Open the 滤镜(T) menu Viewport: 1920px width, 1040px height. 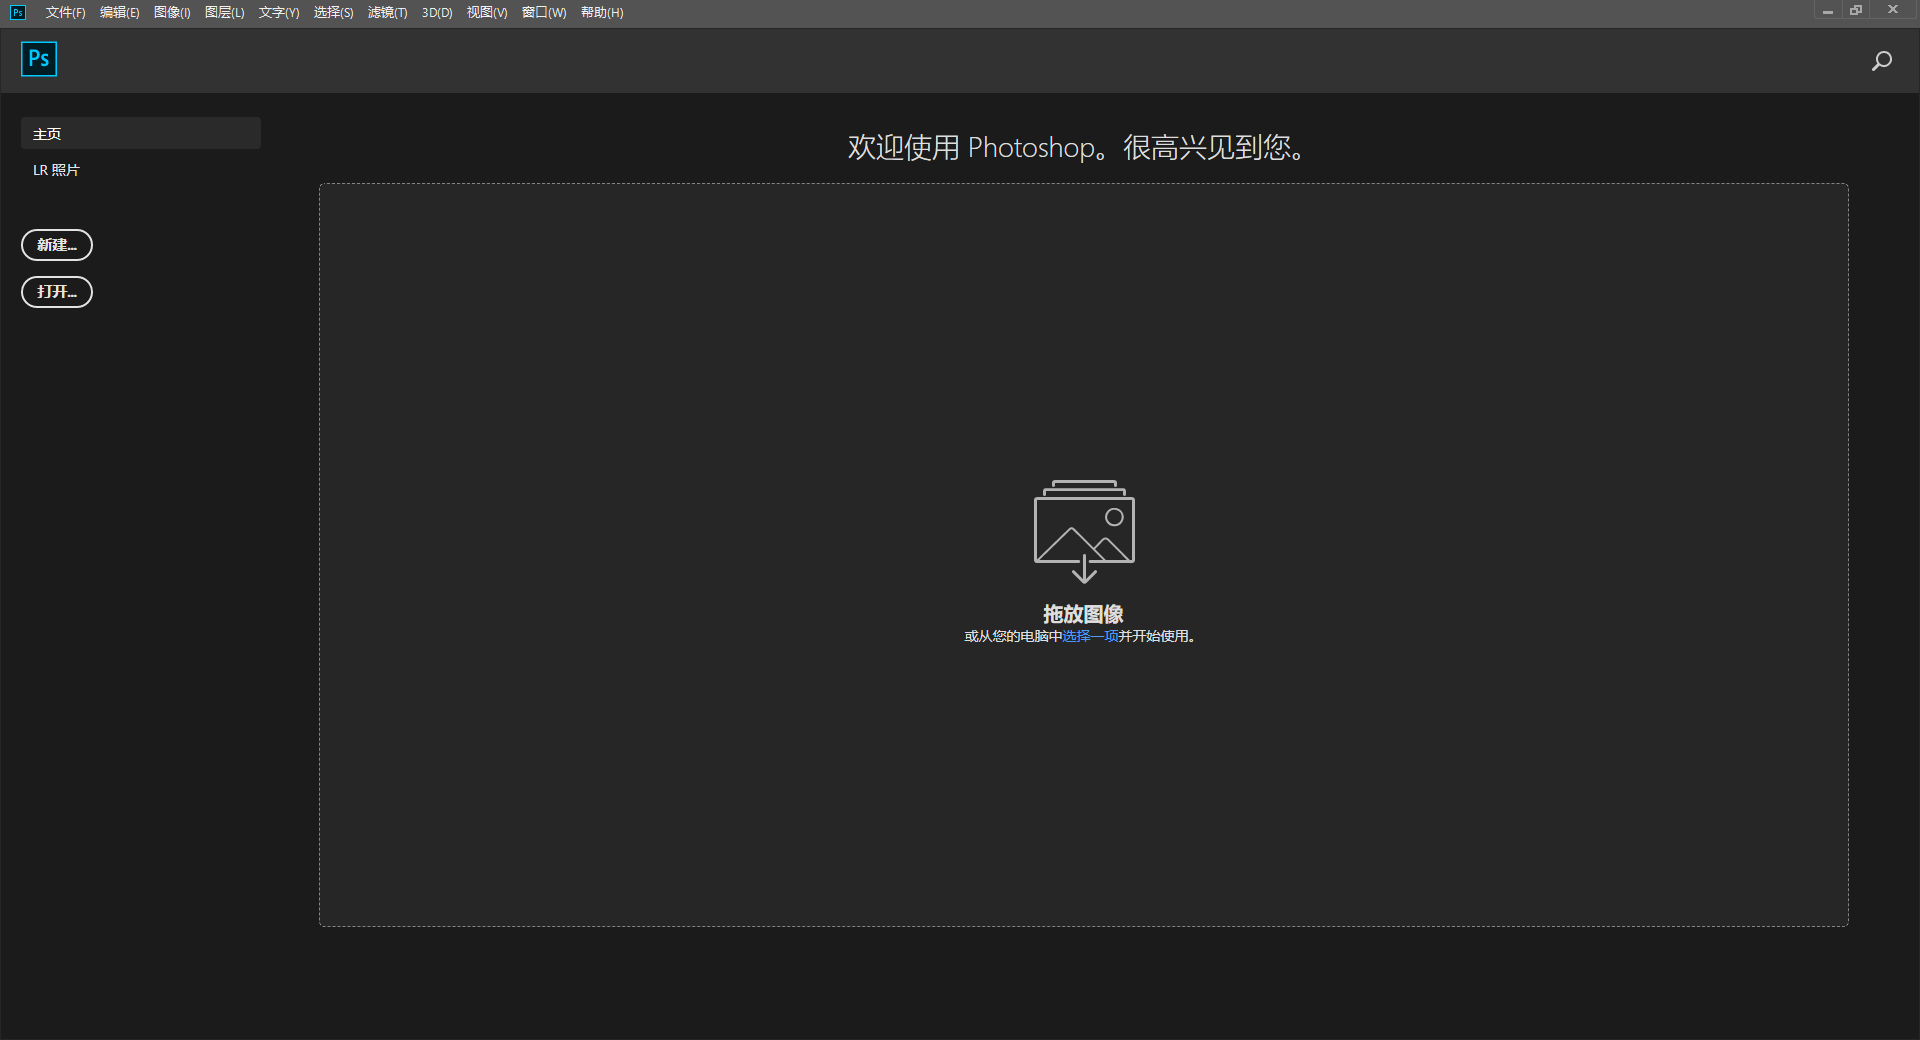(388, 12)
